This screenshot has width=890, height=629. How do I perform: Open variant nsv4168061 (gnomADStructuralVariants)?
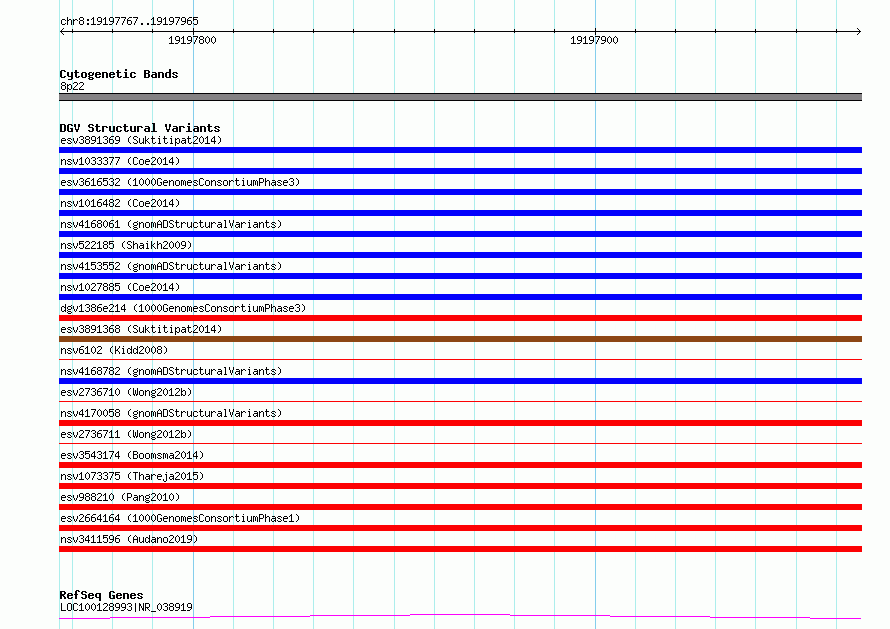point(171,224)
